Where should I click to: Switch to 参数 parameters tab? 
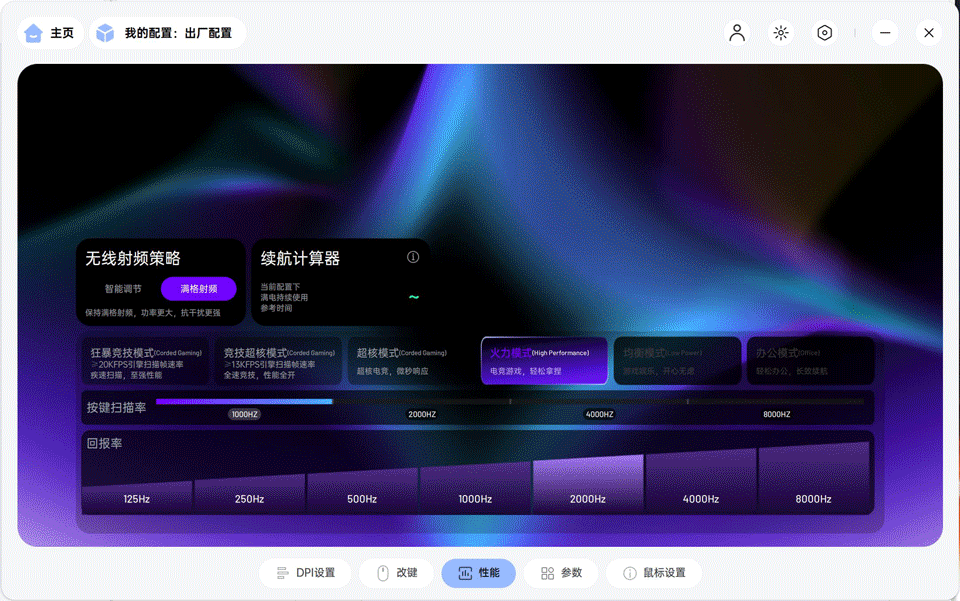pyautogui.click(x=561, y=573)
